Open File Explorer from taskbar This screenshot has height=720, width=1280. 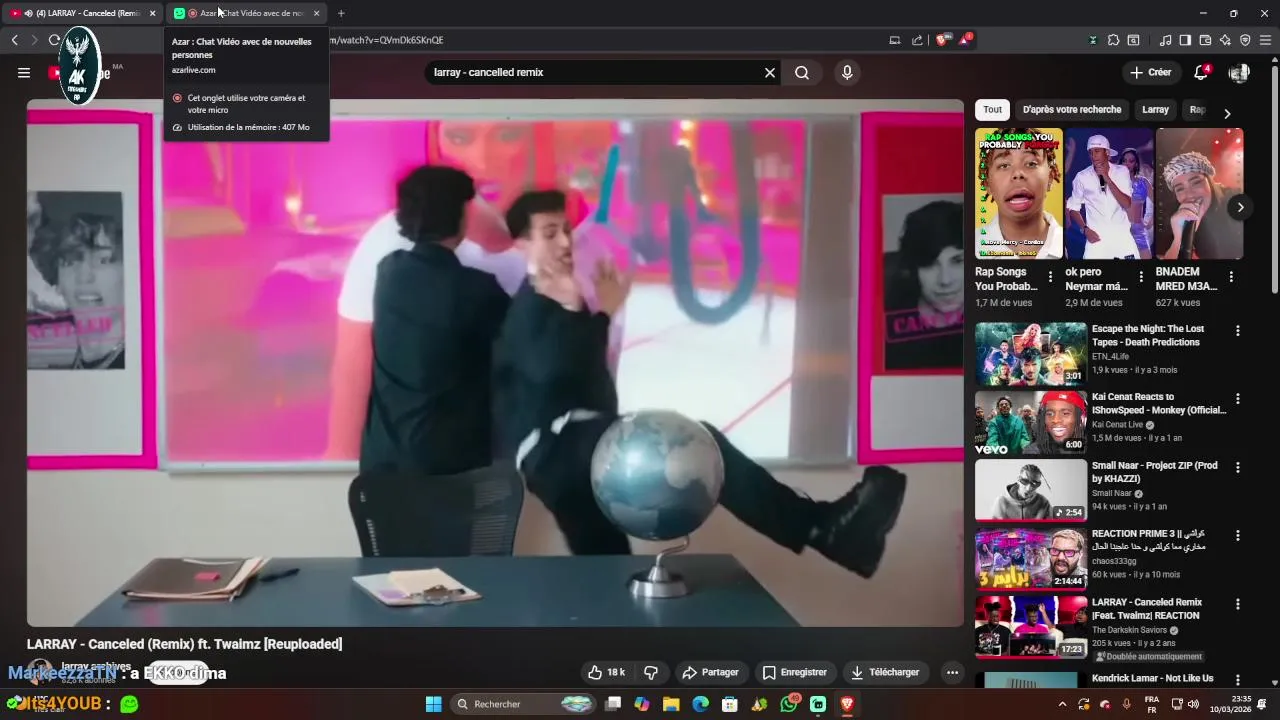click(x=671, y=704)
